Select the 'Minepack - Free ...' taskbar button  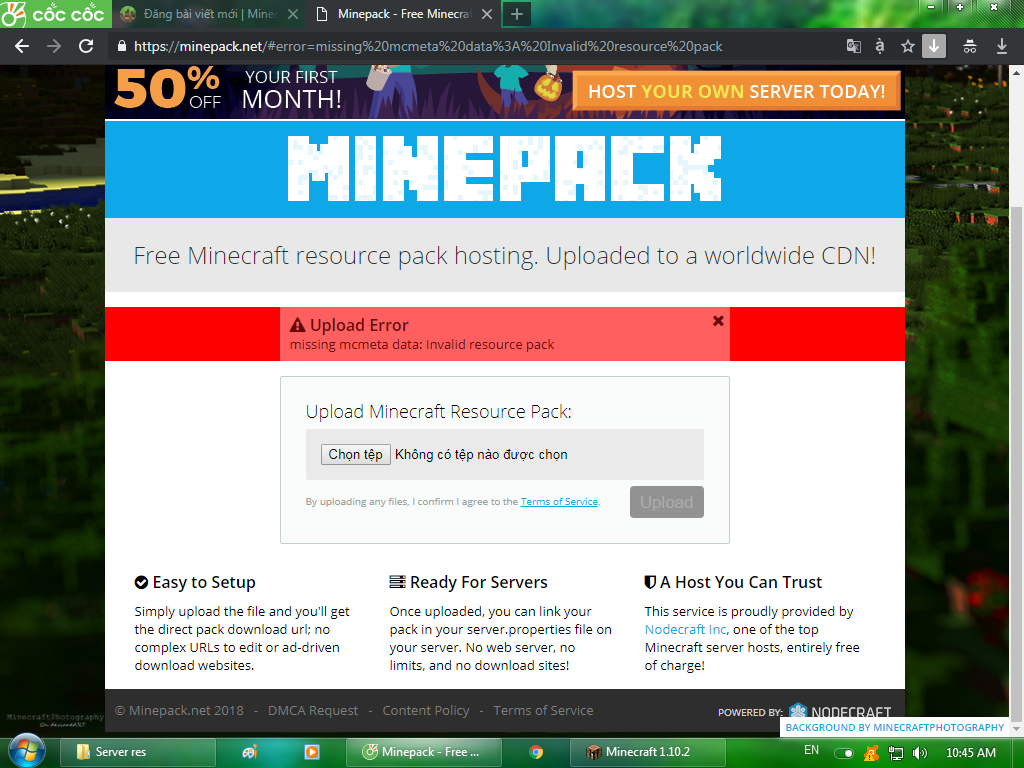coord(423,752)
